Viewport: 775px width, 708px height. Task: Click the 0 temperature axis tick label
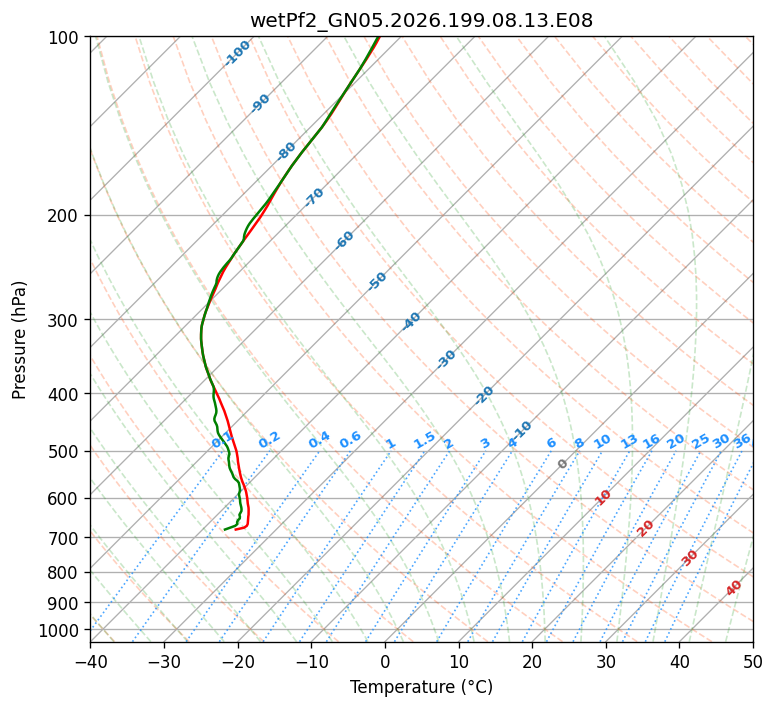tap(386, 662)
